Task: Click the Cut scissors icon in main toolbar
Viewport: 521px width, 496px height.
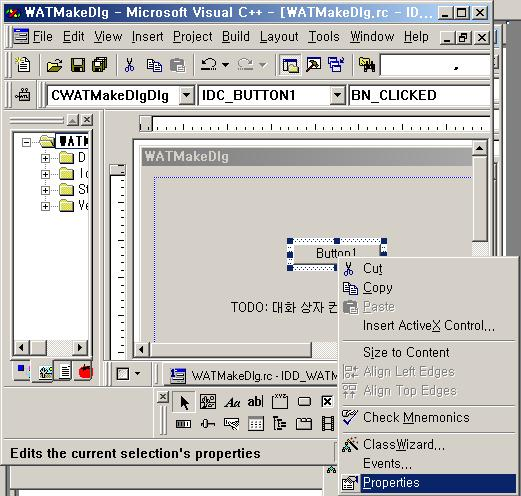Action: click(129, 65)
